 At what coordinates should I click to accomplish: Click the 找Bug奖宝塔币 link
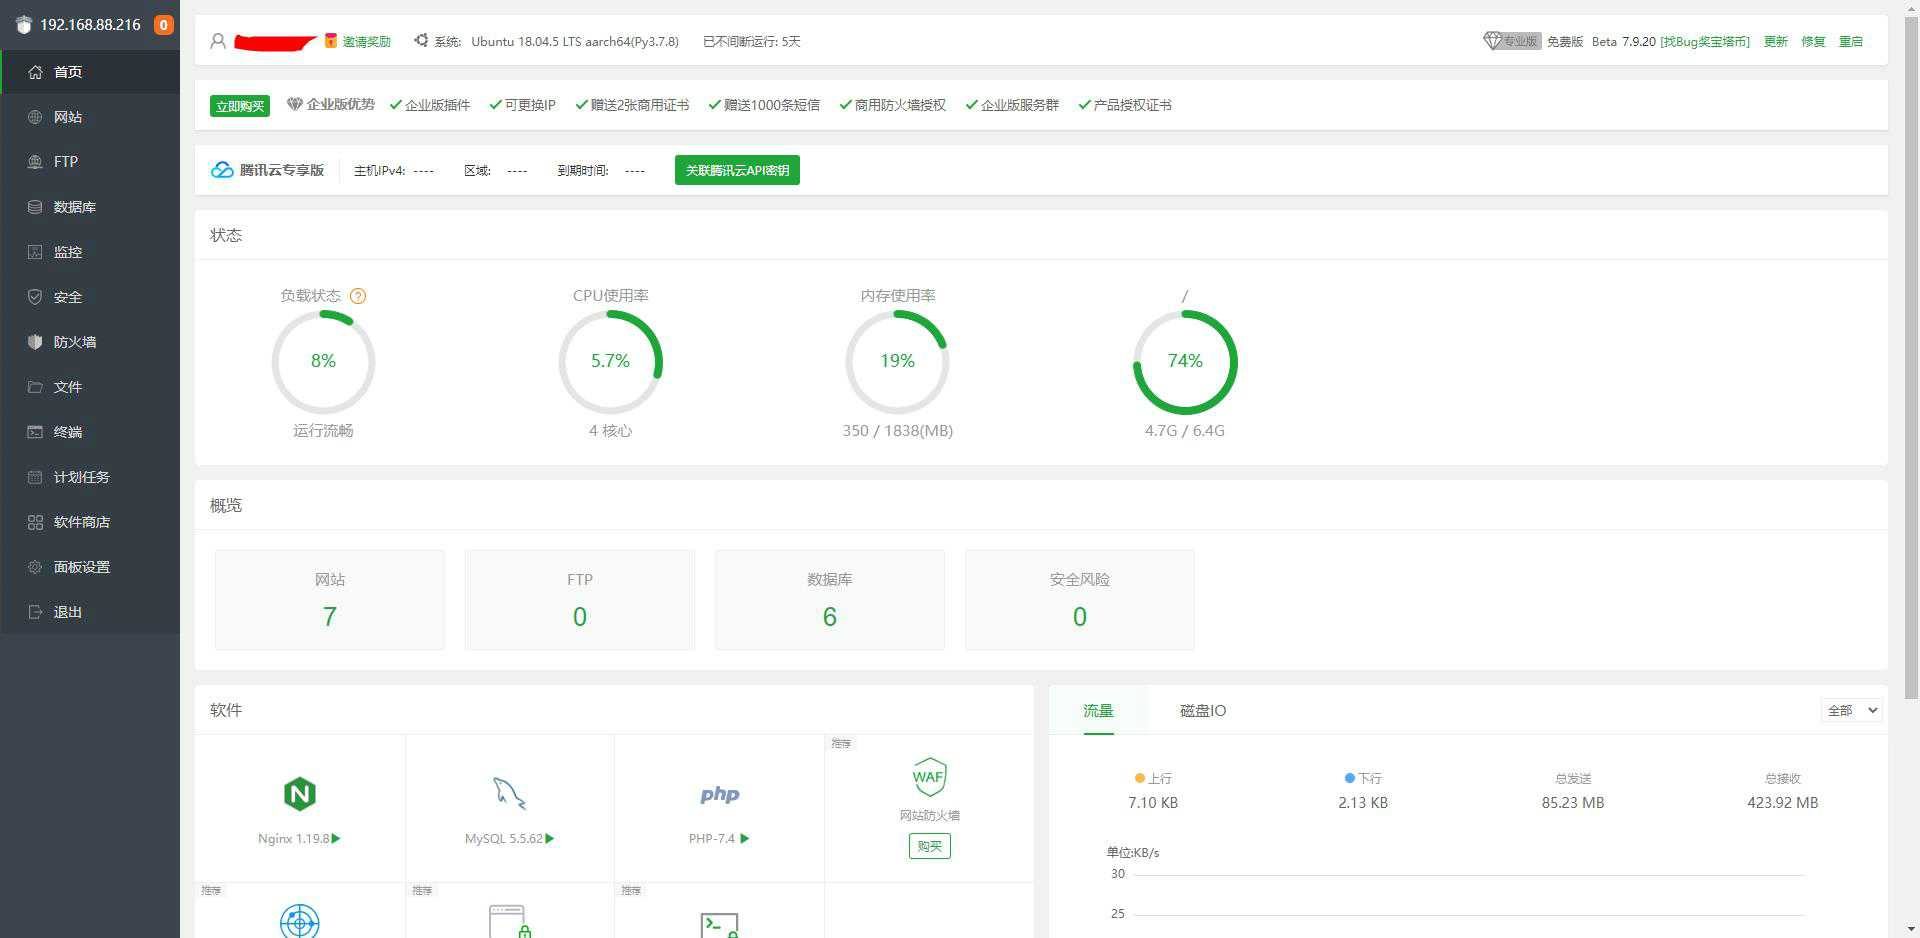1705,41
